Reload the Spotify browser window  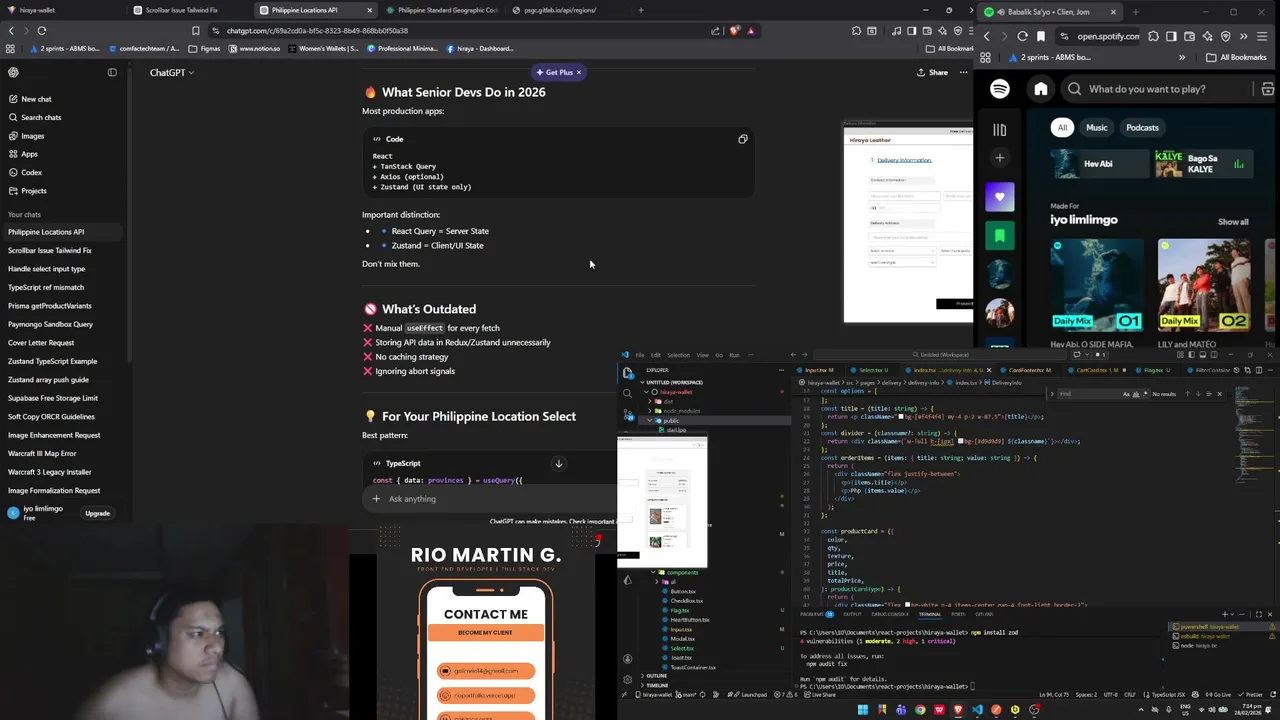(1022, 36)
